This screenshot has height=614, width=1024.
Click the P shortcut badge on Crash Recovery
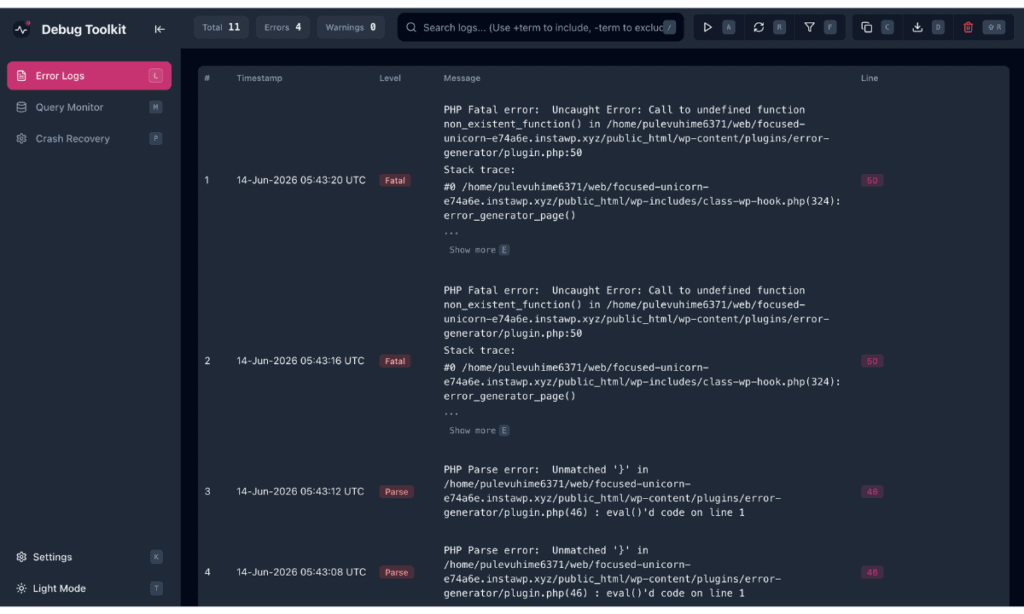tap(155, 138)
